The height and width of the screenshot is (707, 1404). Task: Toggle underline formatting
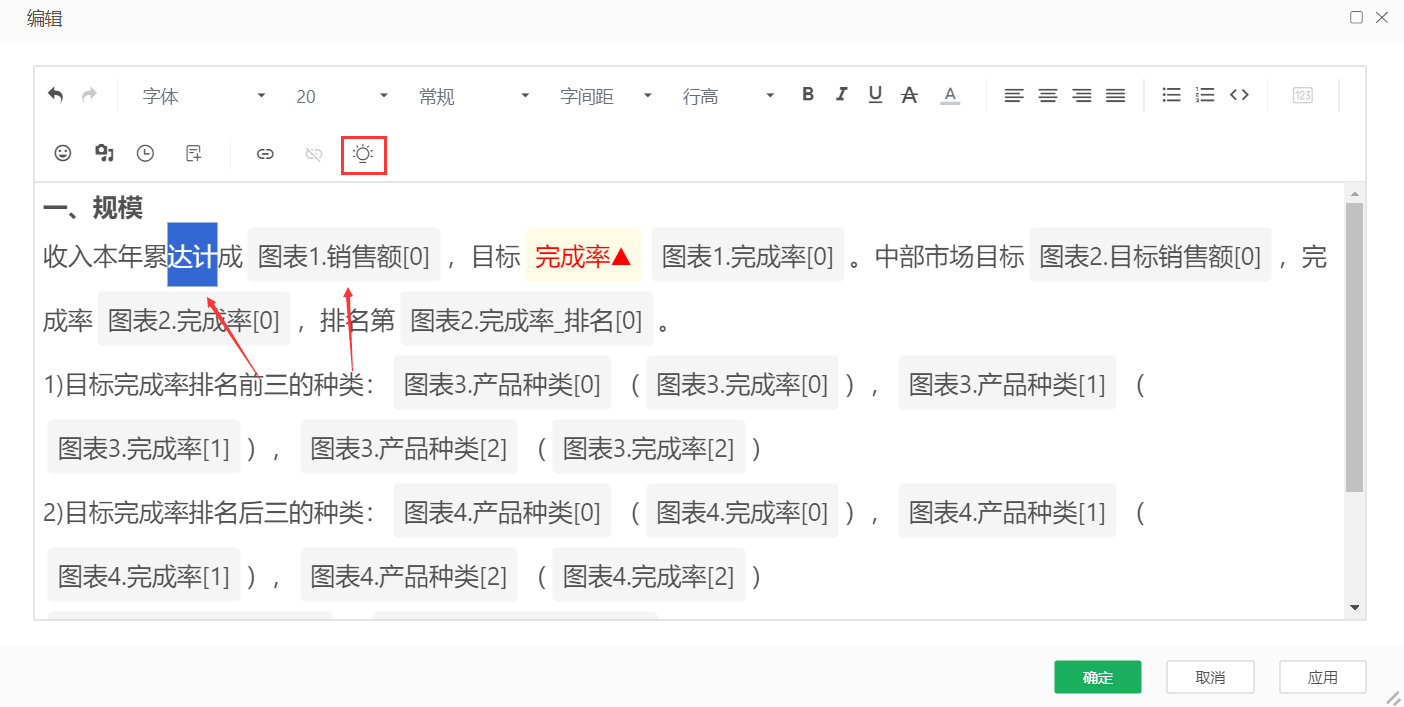click(x=875, y=95)
